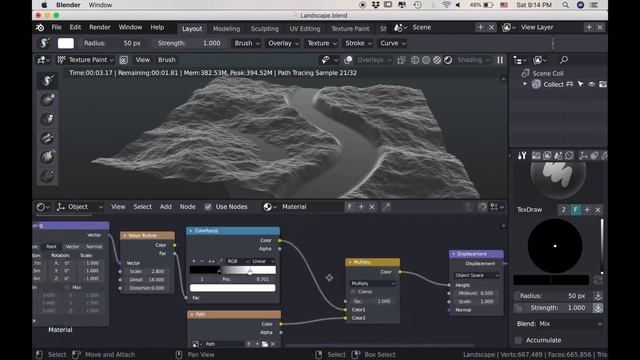Open the Texture dropdown in tool settings

[x=322, y=43]
